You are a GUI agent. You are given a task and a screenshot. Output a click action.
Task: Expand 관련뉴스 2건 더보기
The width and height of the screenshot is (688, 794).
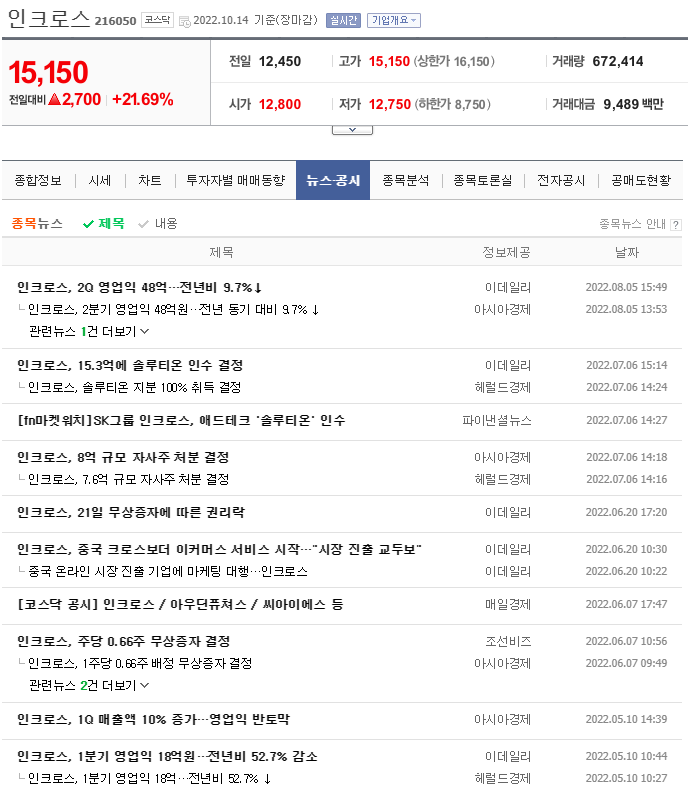coord(89,685)
